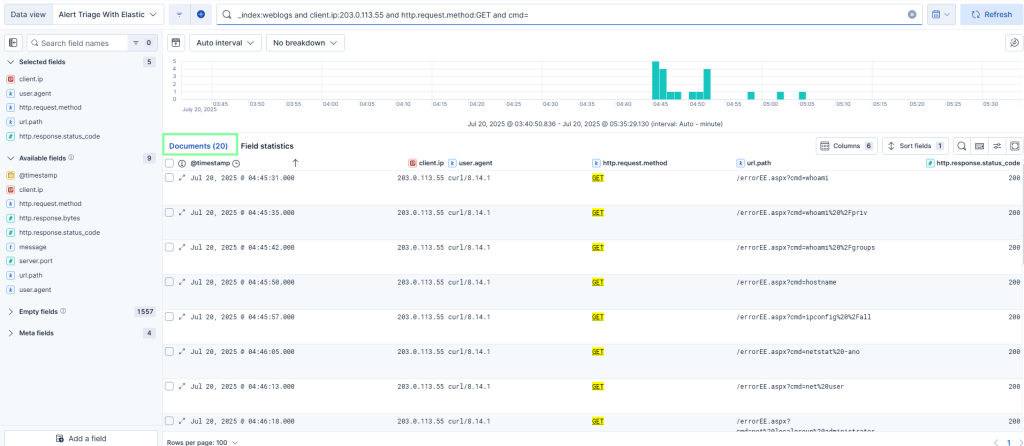This screenshot has width=1024, height=446.
Task: Switch to the Field statistics tab
Action: [x=267, y=146]
